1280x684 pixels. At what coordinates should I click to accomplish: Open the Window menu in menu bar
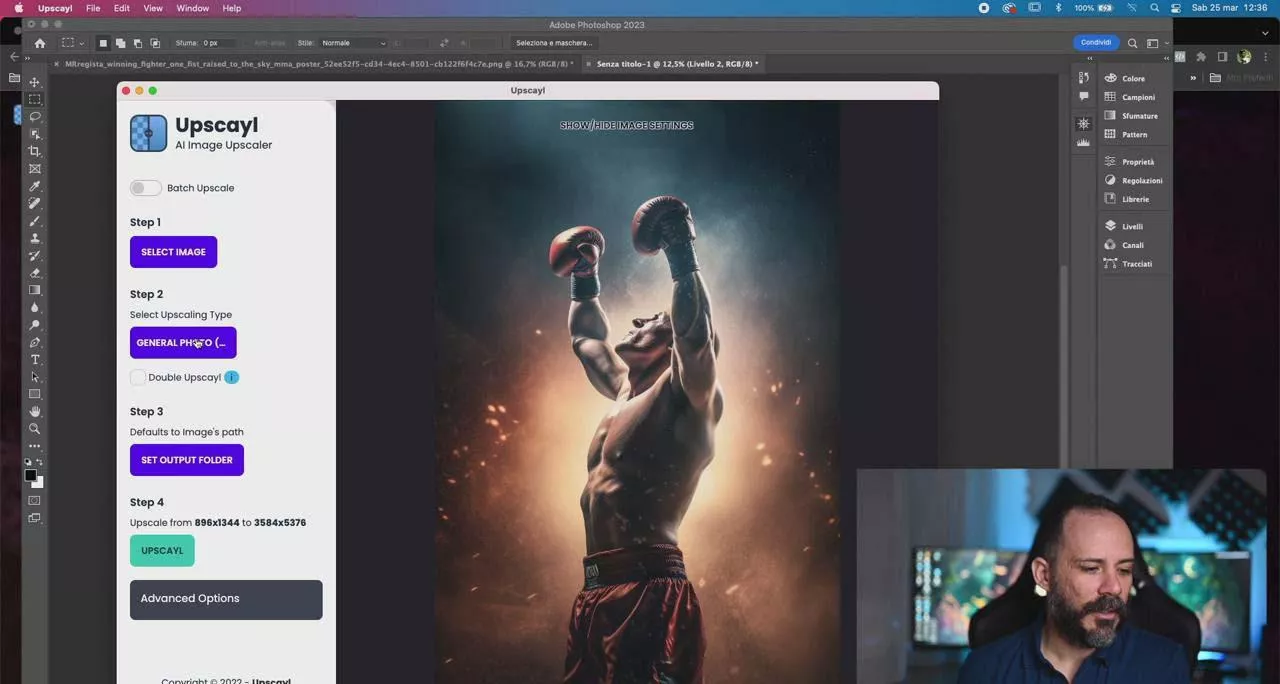192,8
